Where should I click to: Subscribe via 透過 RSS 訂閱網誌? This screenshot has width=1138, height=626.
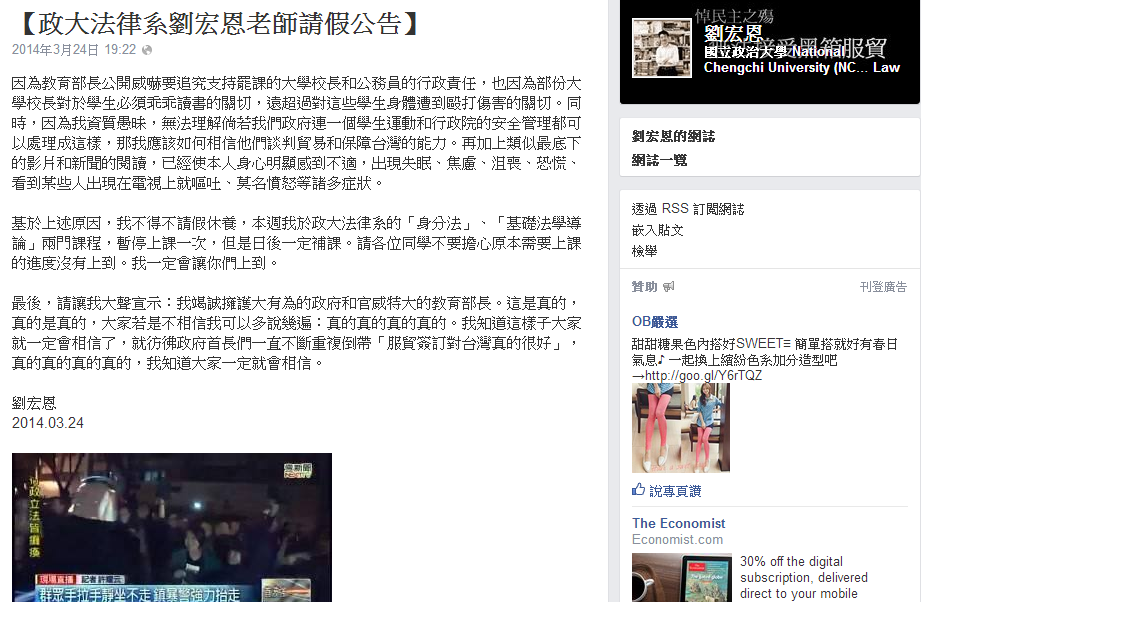click(687, 209)
